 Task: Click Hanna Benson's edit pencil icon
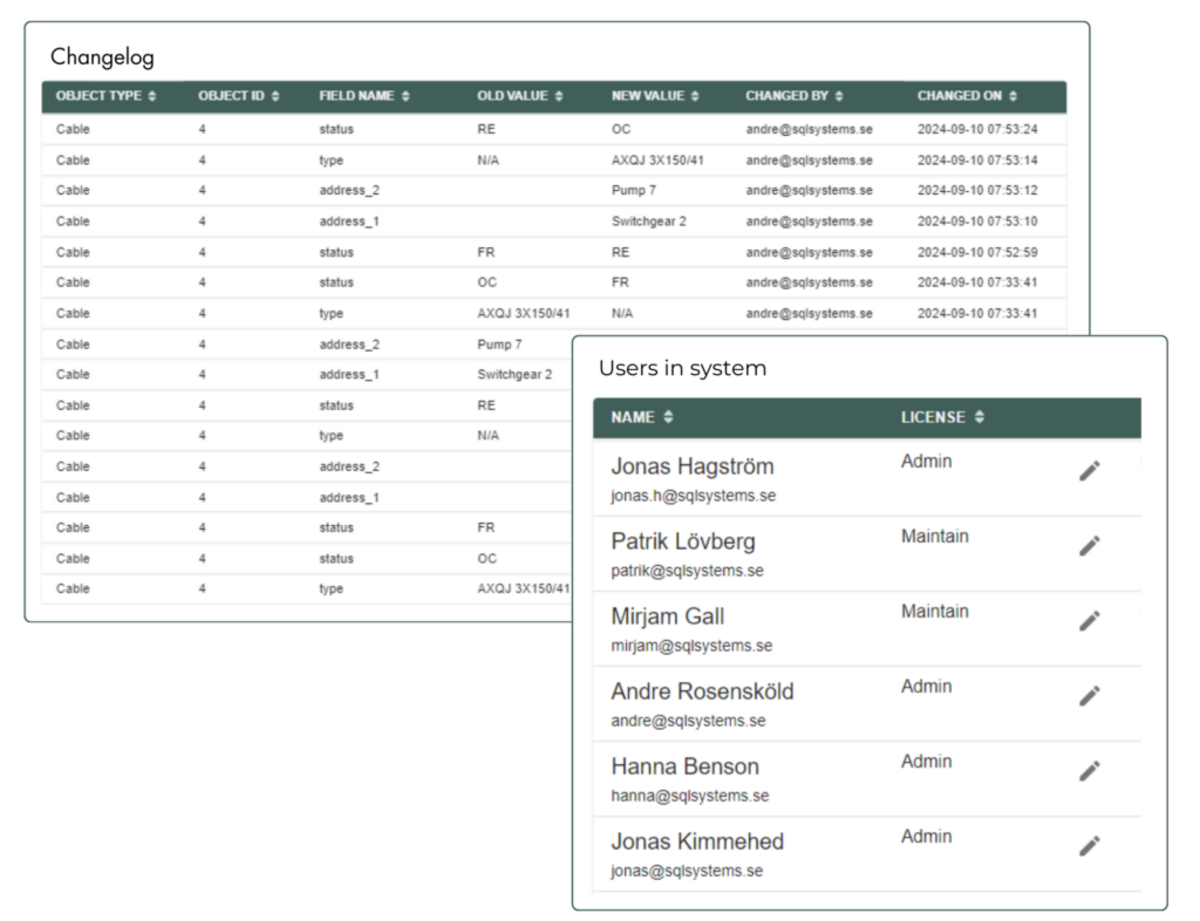[x=1089, y=771]
